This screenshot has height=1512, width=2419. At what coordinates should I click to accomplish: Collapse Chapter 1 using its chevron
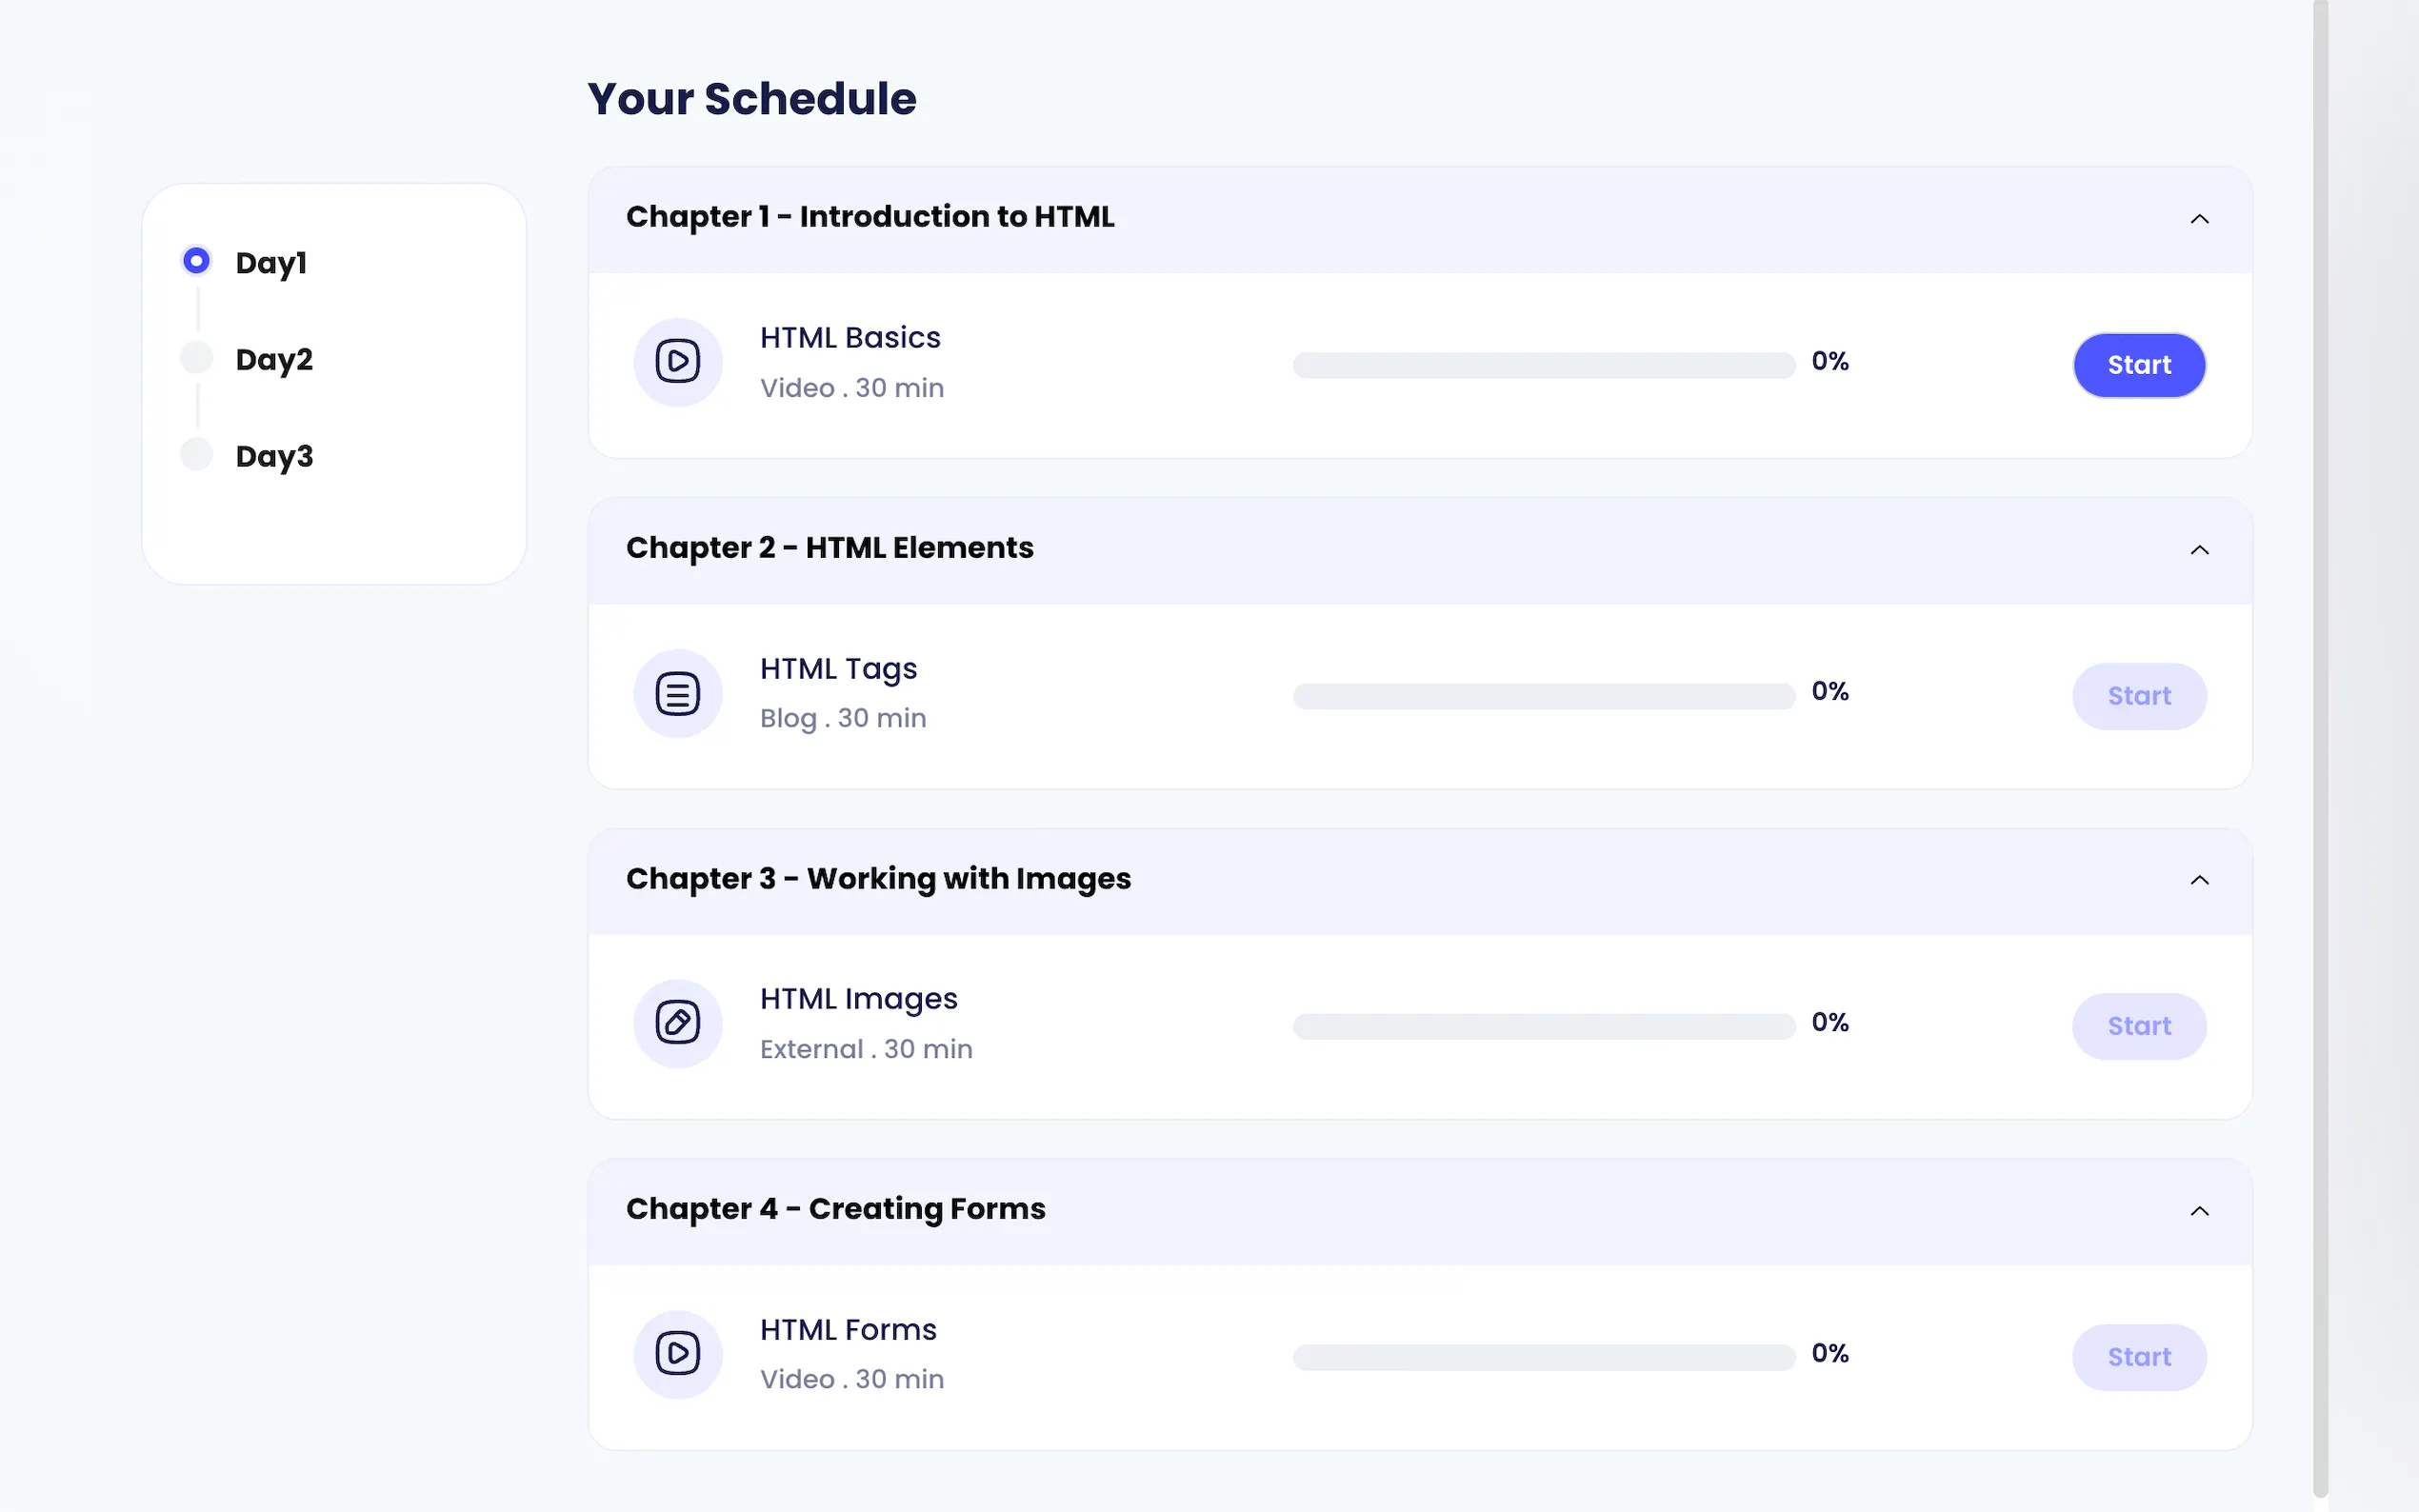click(x=2199, y=219)
